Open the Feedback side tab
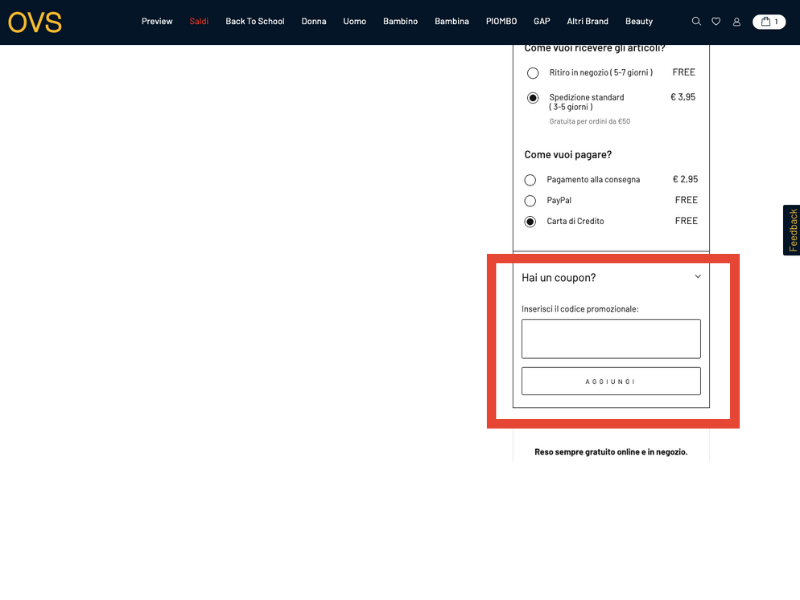 tap(792, 230)
